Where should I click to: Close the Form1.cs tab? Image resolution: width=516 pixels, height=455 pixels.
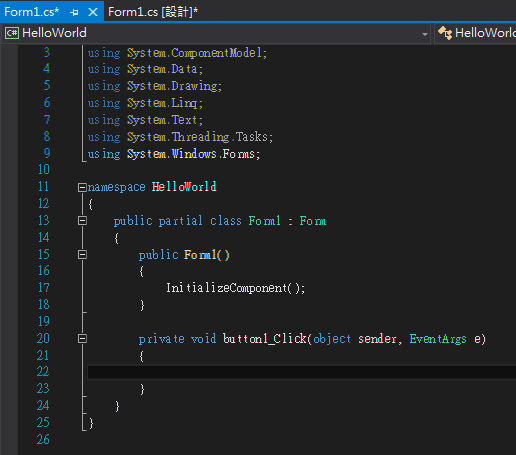coord(93,13)
